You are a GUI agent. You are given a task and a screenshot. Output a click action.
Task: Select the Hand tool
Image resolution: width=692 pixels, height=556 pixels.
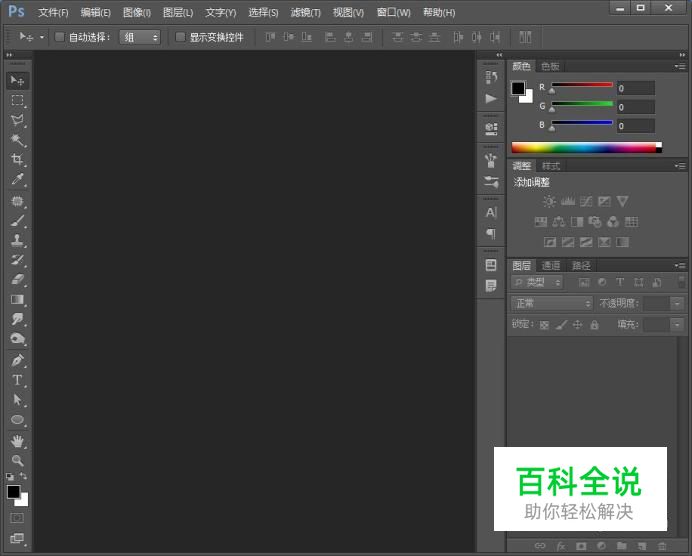click(17, 441)
